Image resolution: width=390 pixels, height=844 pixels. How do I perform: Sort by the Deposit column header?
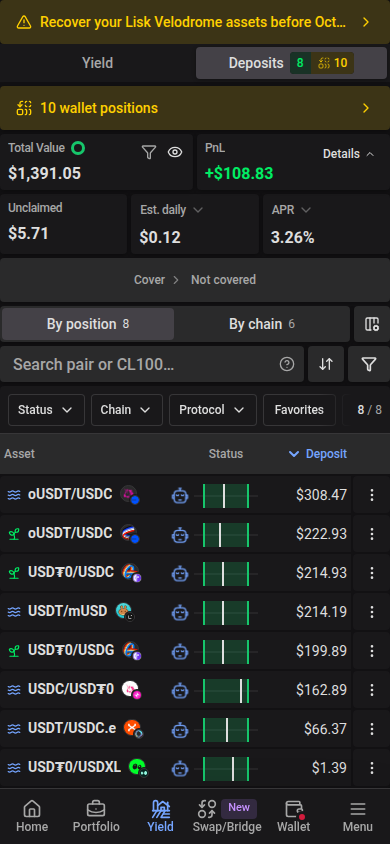click(318, 454)
